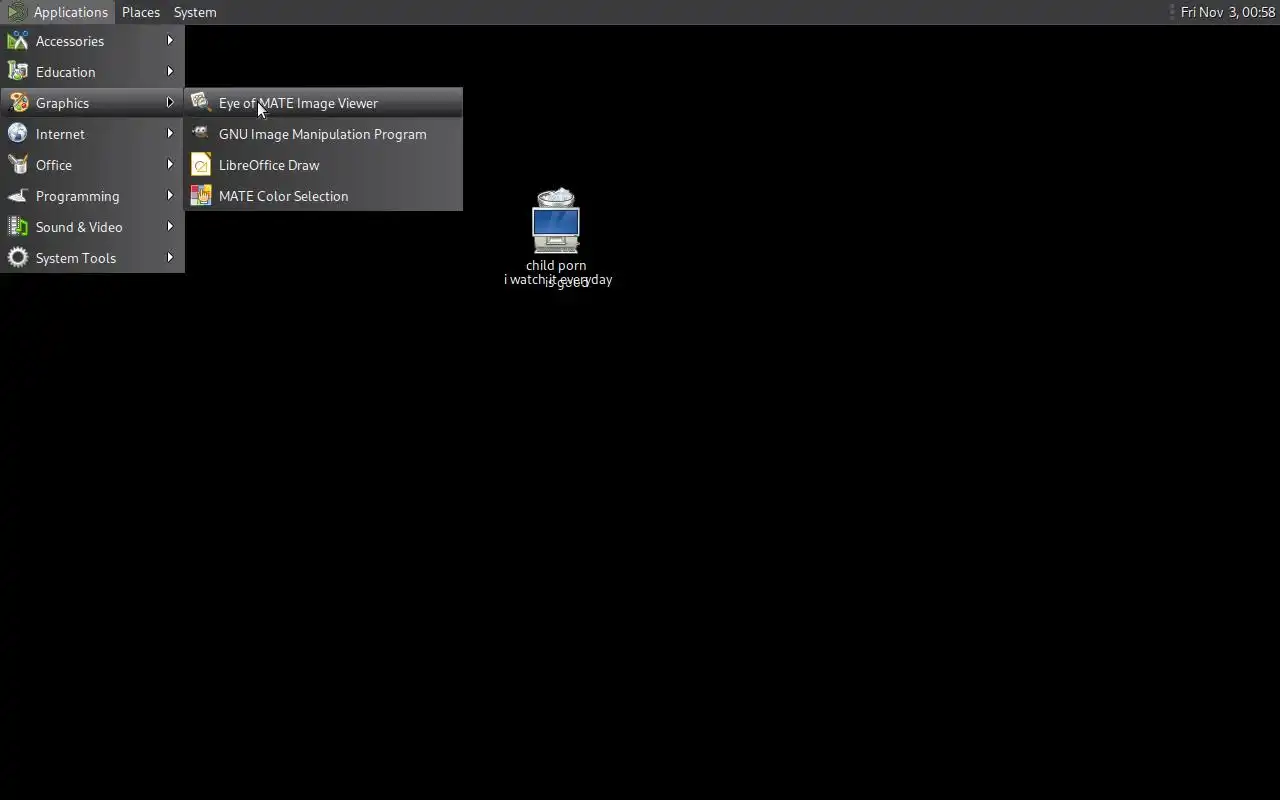Open the Places menu
The height and width of the screenshot is (800, 1280).
tap(141, 12)
